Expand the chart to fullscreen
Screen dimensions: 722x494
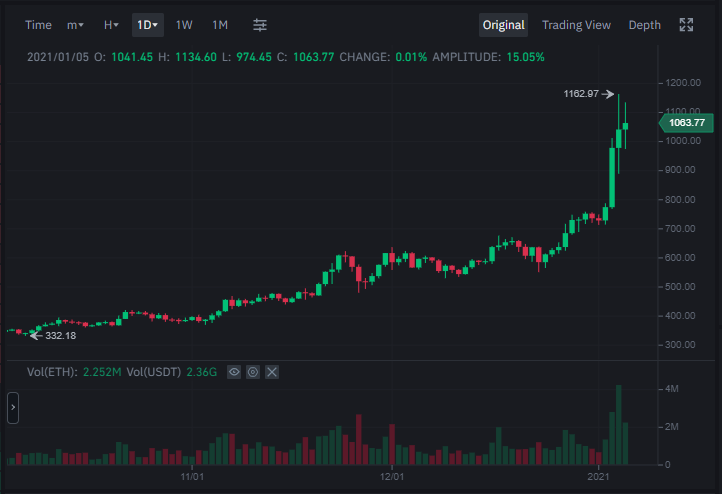coord(686,25)
